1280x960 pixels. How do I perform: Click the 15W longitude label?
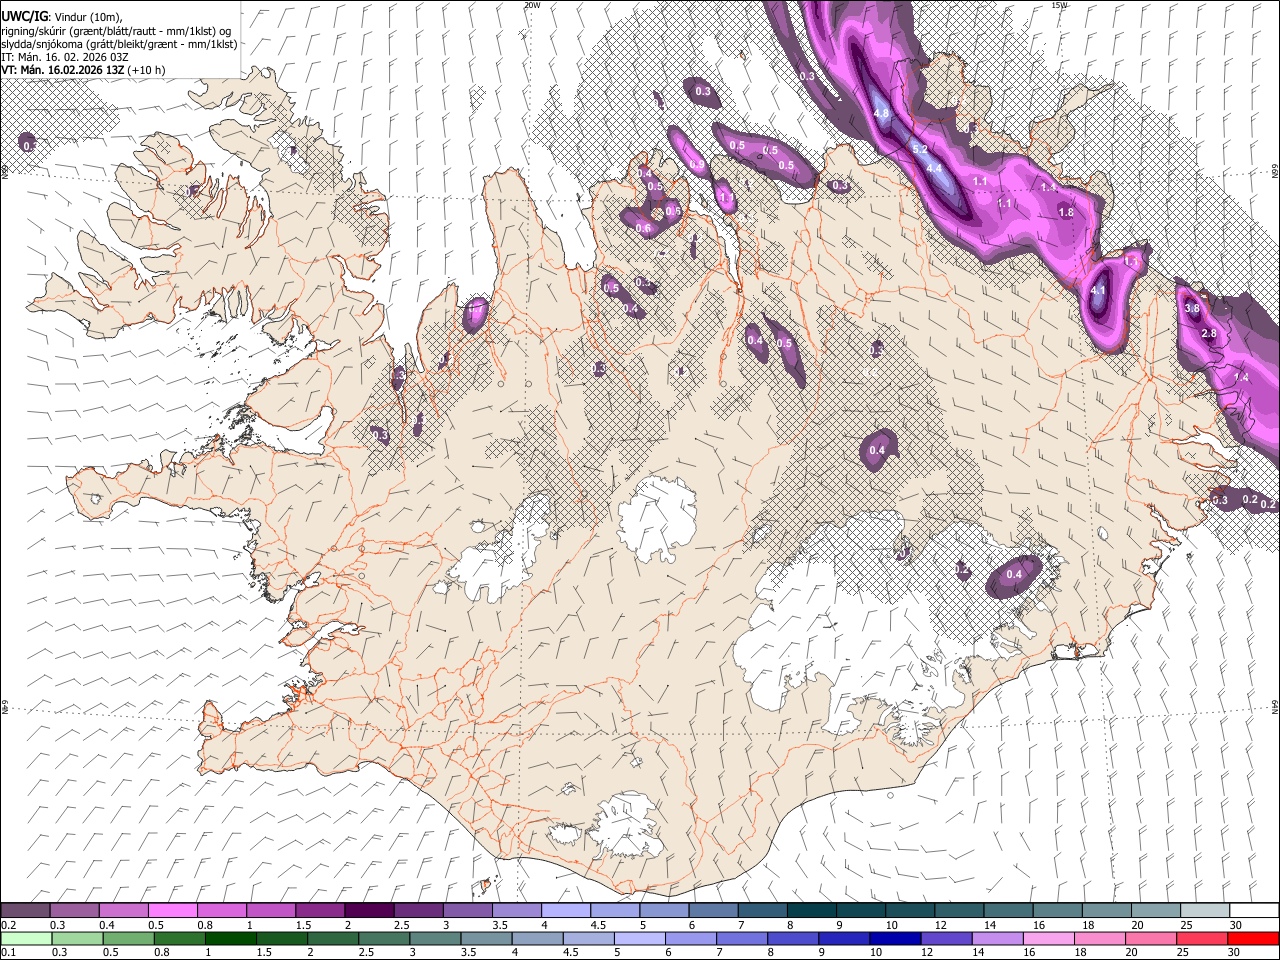1059,5
